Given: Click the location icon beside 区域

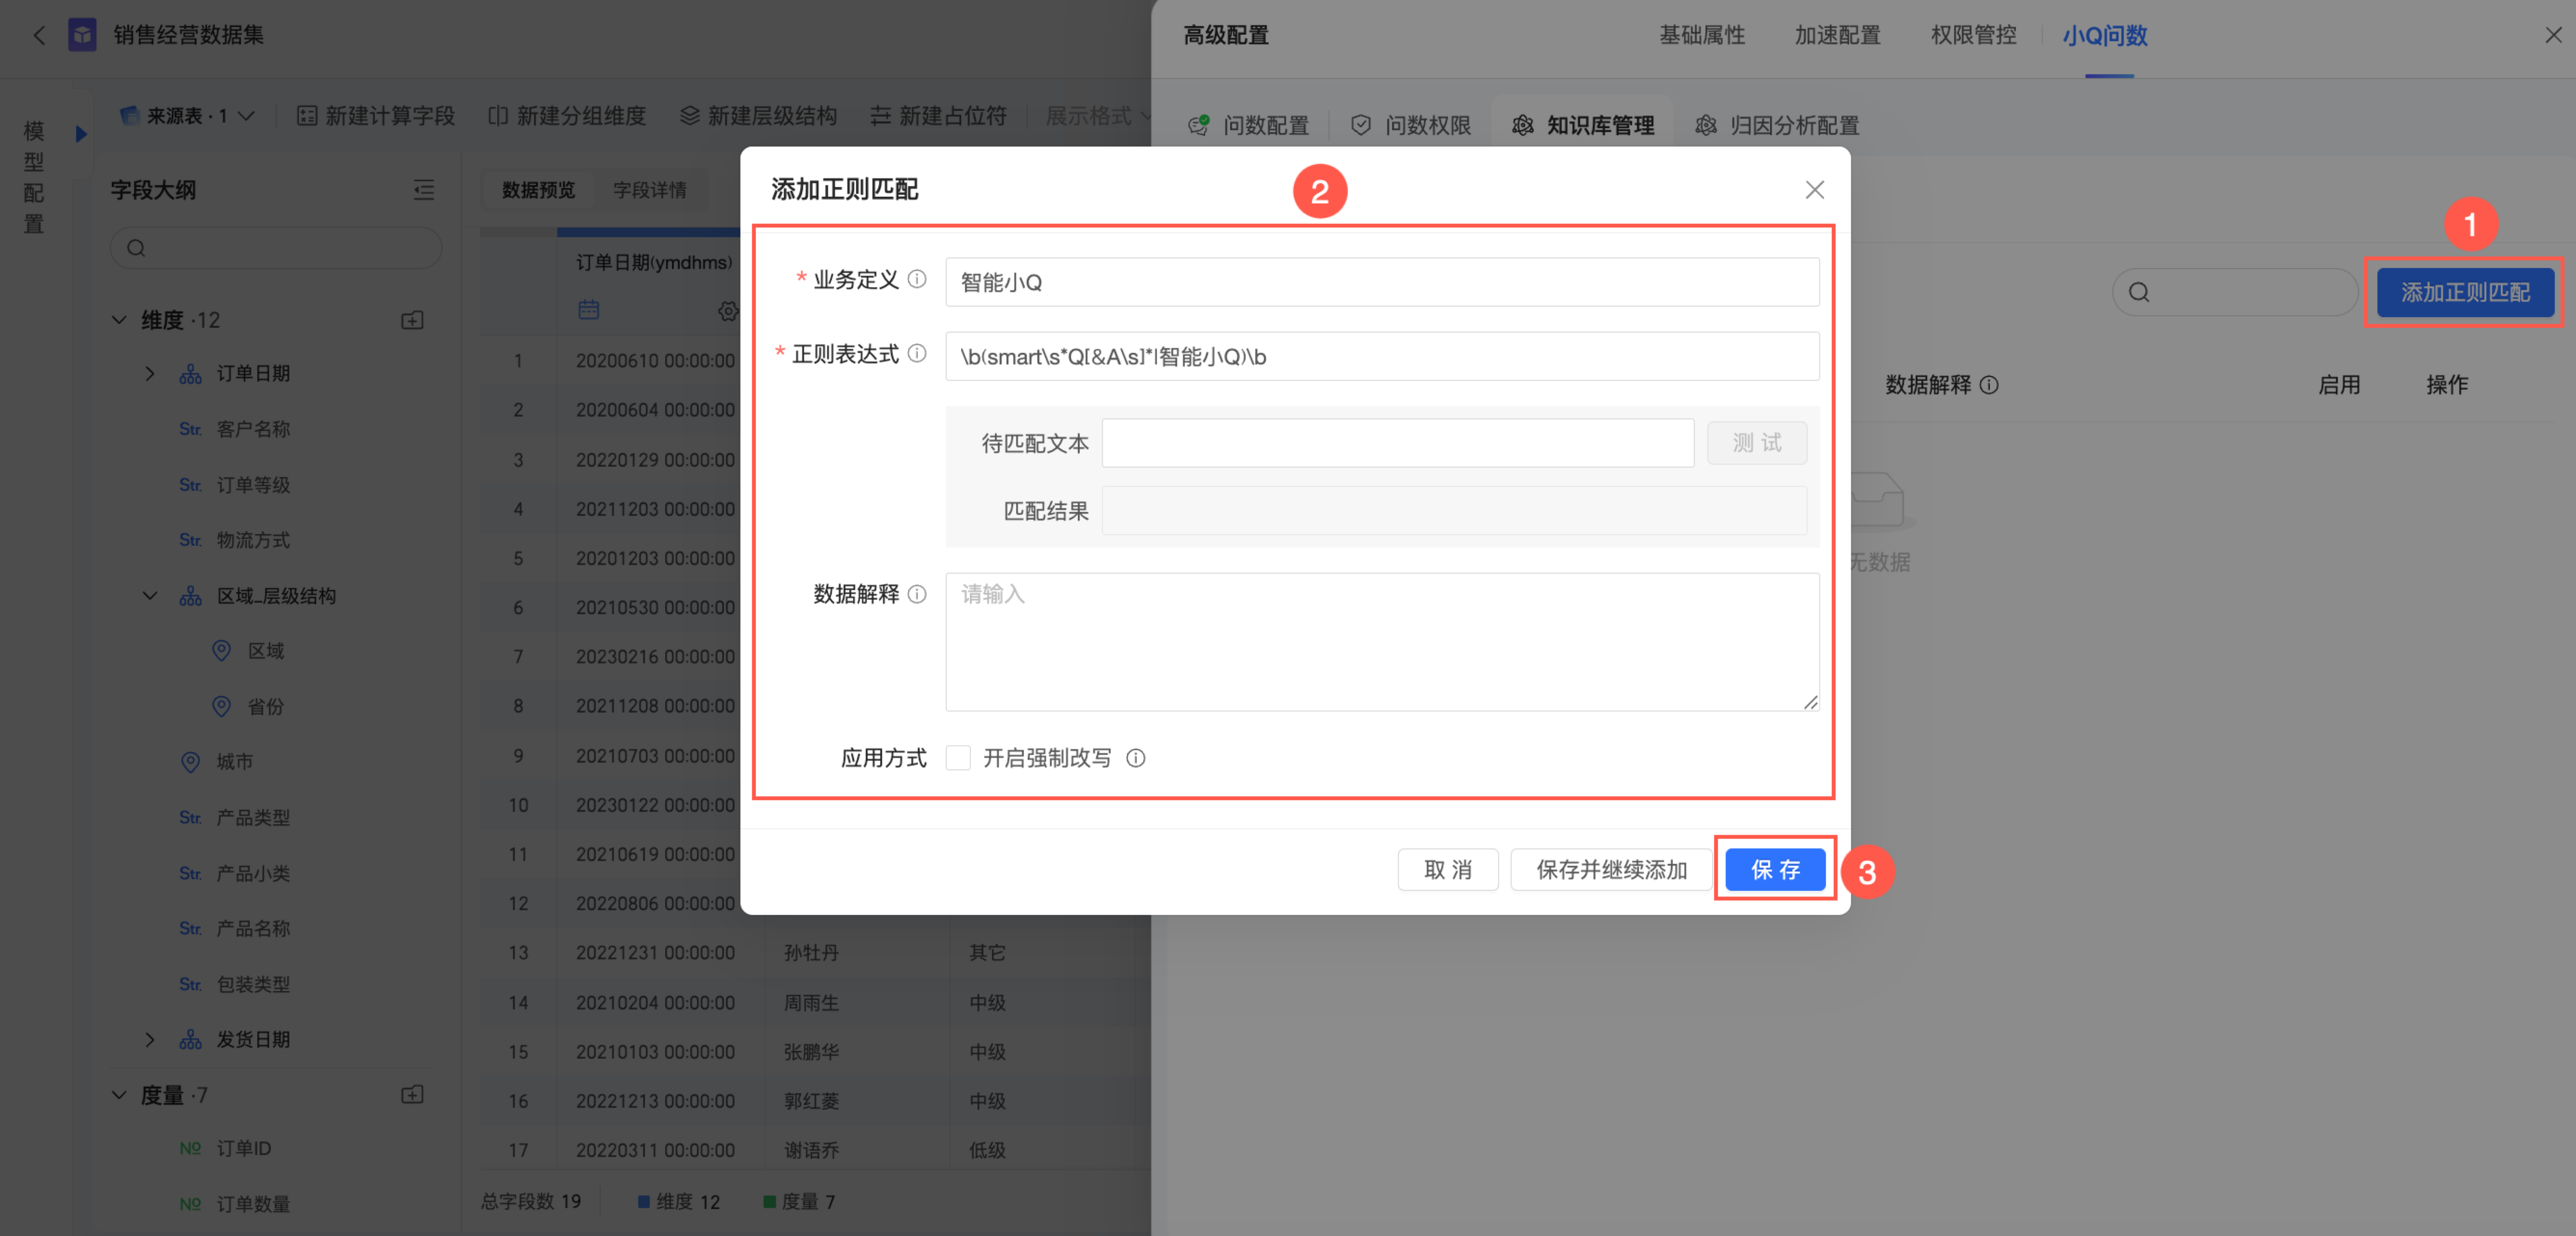Looking at the screenshot, I should (222, 651).
